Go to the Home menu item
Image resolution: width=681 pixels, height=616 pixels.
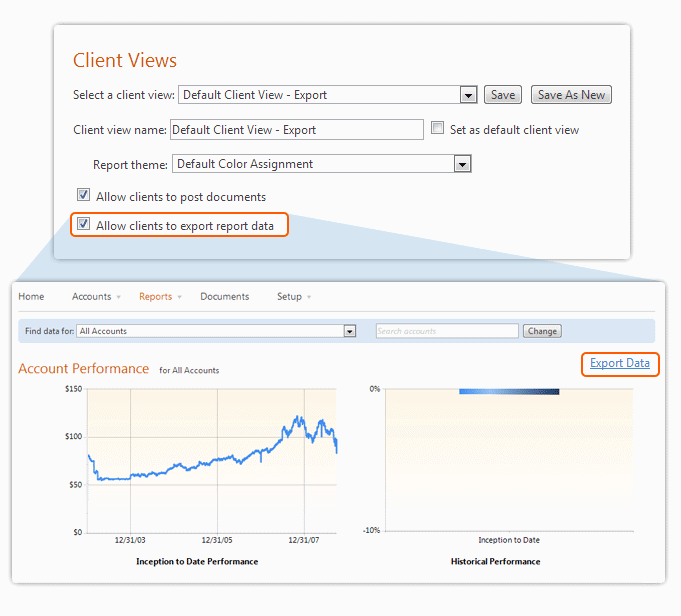coord(31,297)
